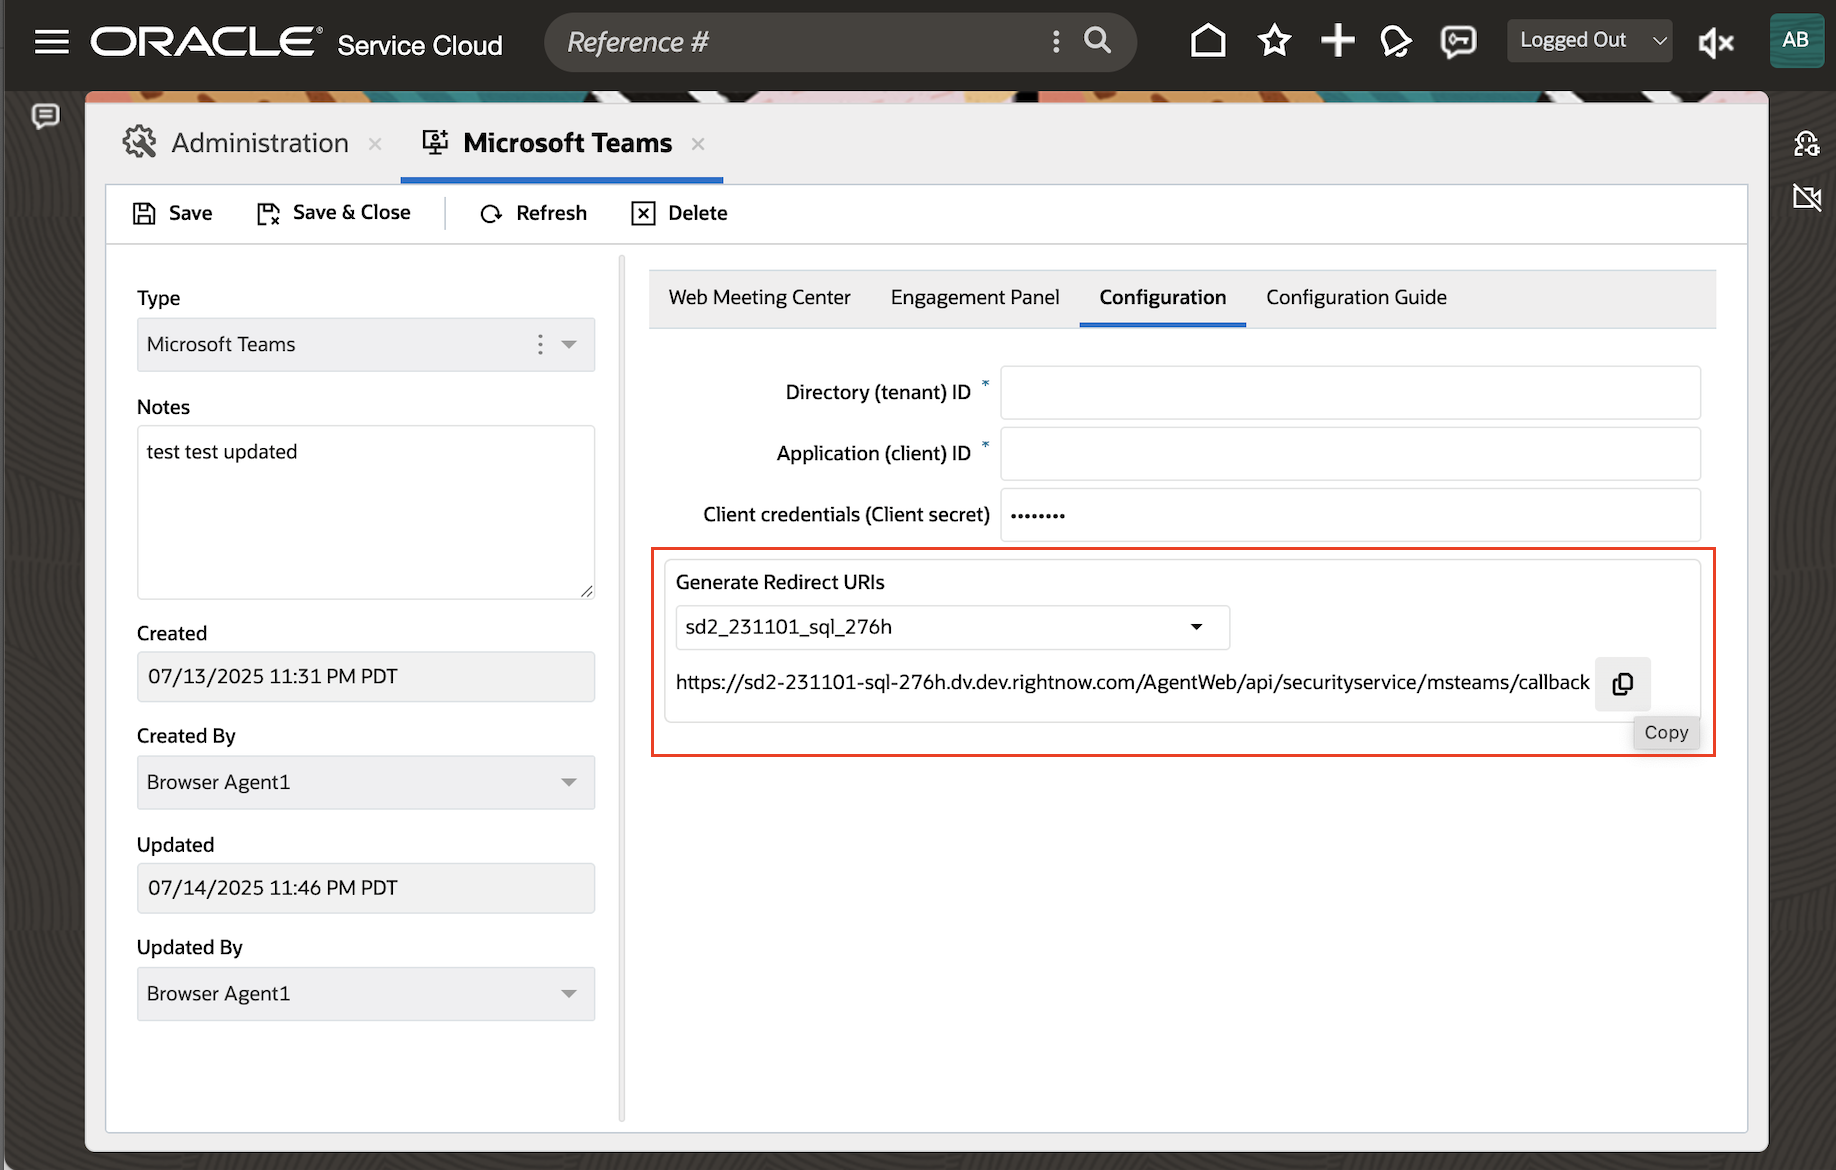
Task: Expand the Created By agent dropdown
Action: pos(569,782)
